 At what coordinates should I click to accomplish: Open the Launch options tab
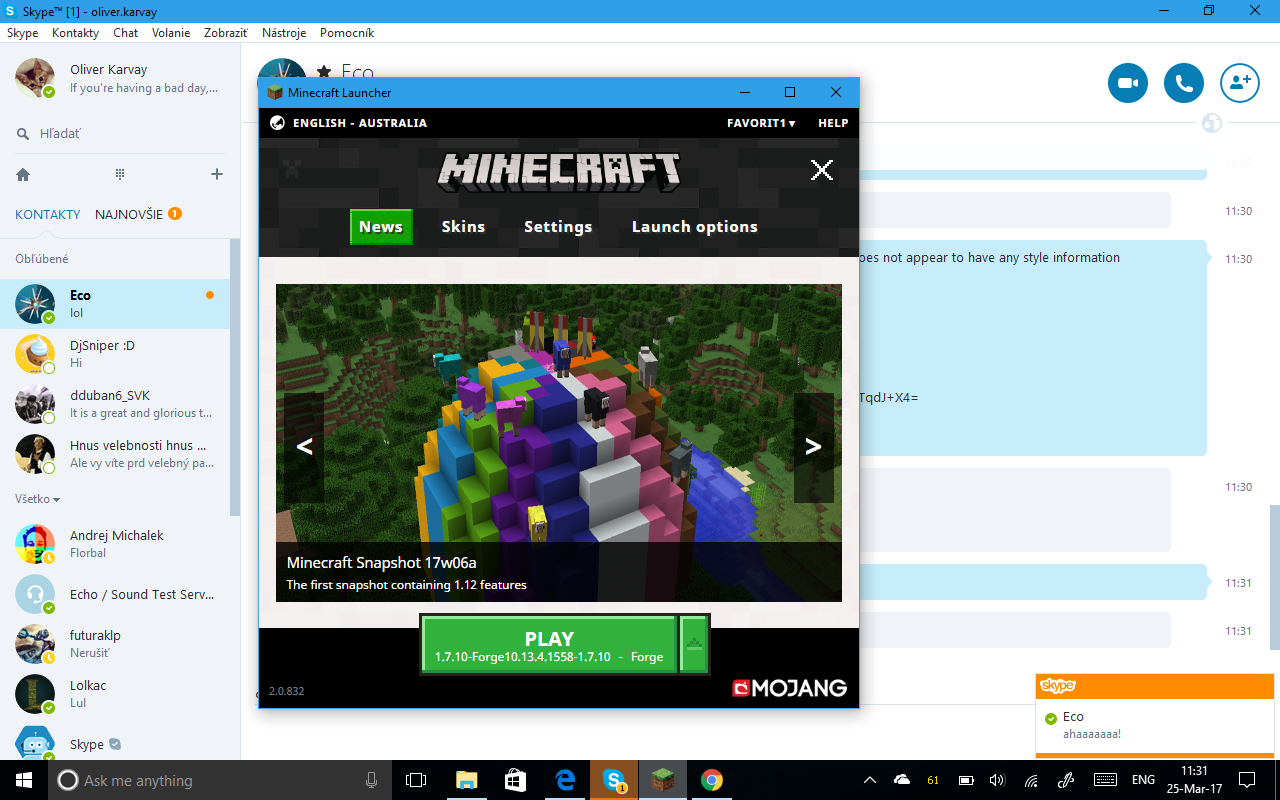(x=695, y=227)
